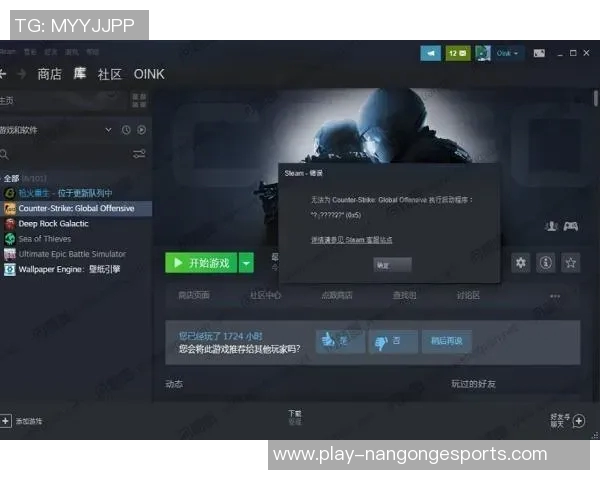Click the library search field
This screenshot has height=480, width=600.
(x=63, y=154)
